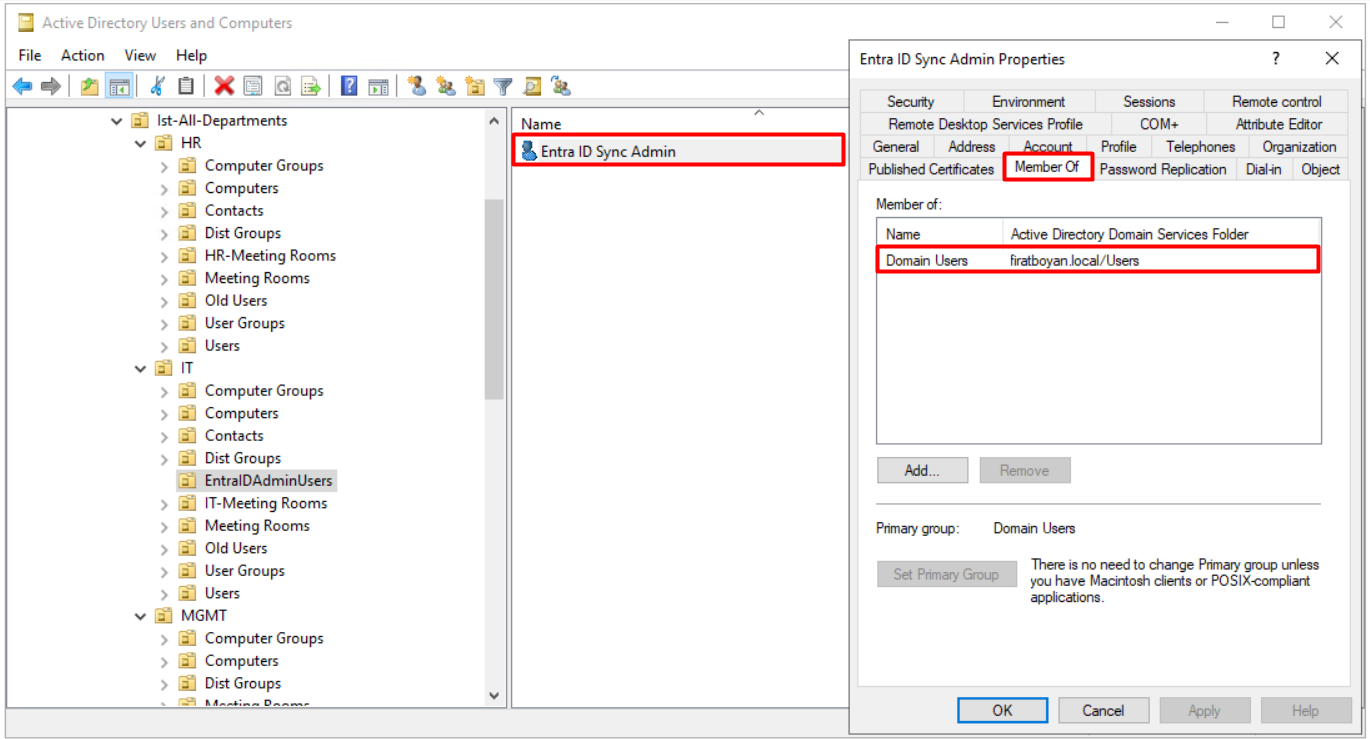Screen dimensions: 1370x739
Task: Click the Find objects magnifier icon
Action: [532, 87]
